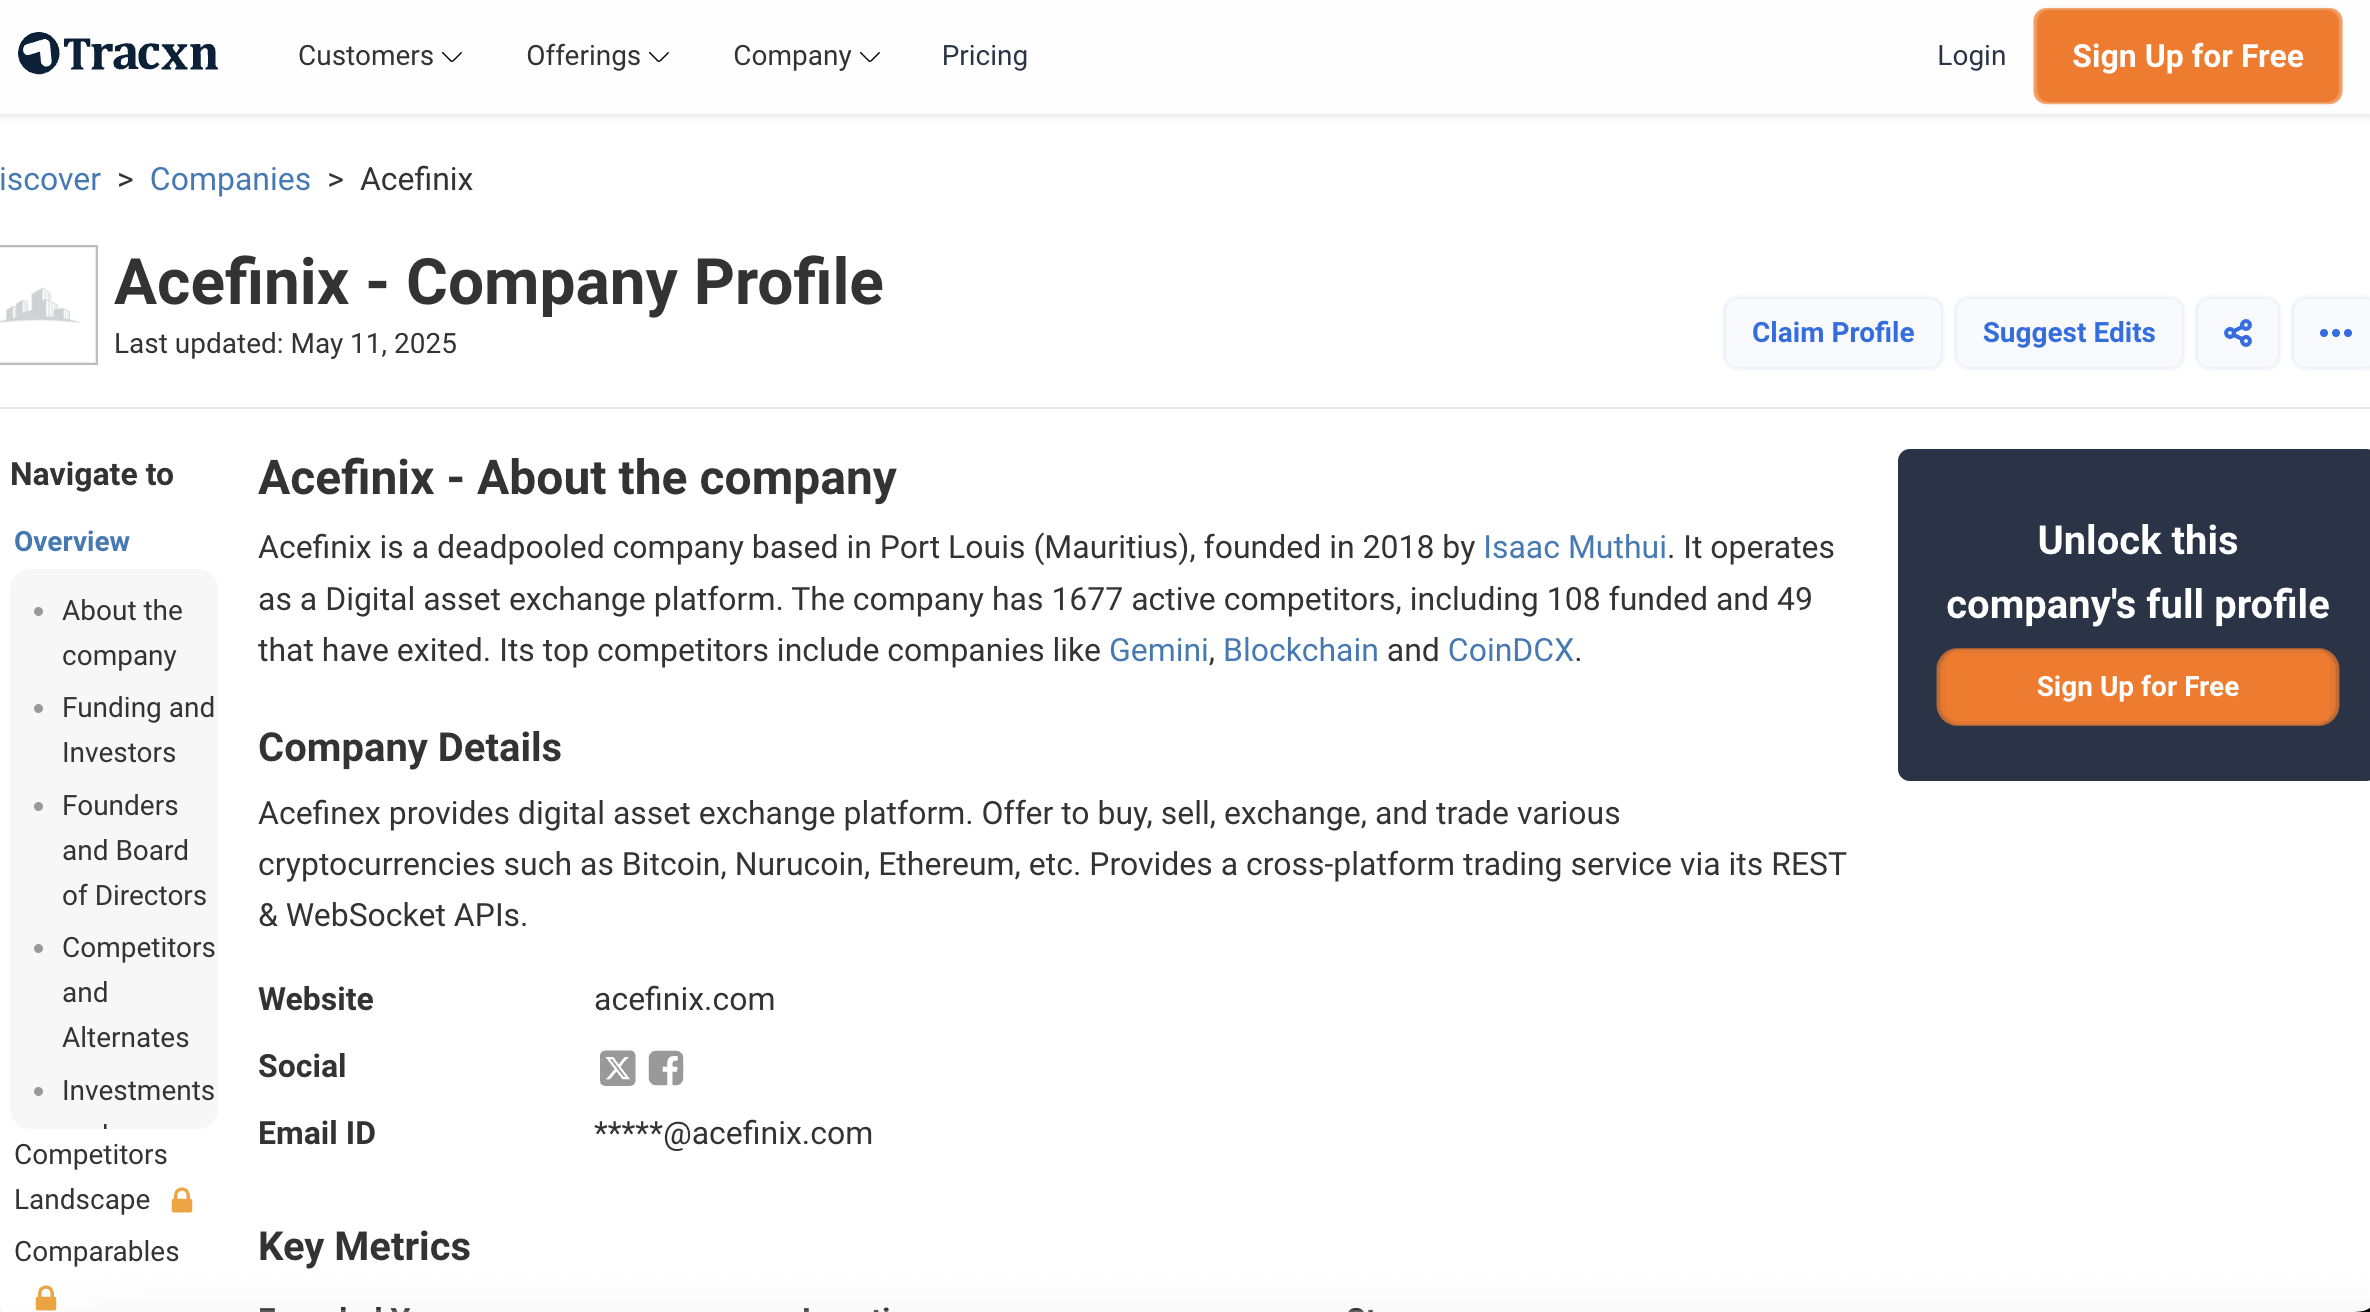Image resolution: width=2370 pixels, height=1312 pixels.
Task: Click the Suggest Edits button
Action: 2068,332
